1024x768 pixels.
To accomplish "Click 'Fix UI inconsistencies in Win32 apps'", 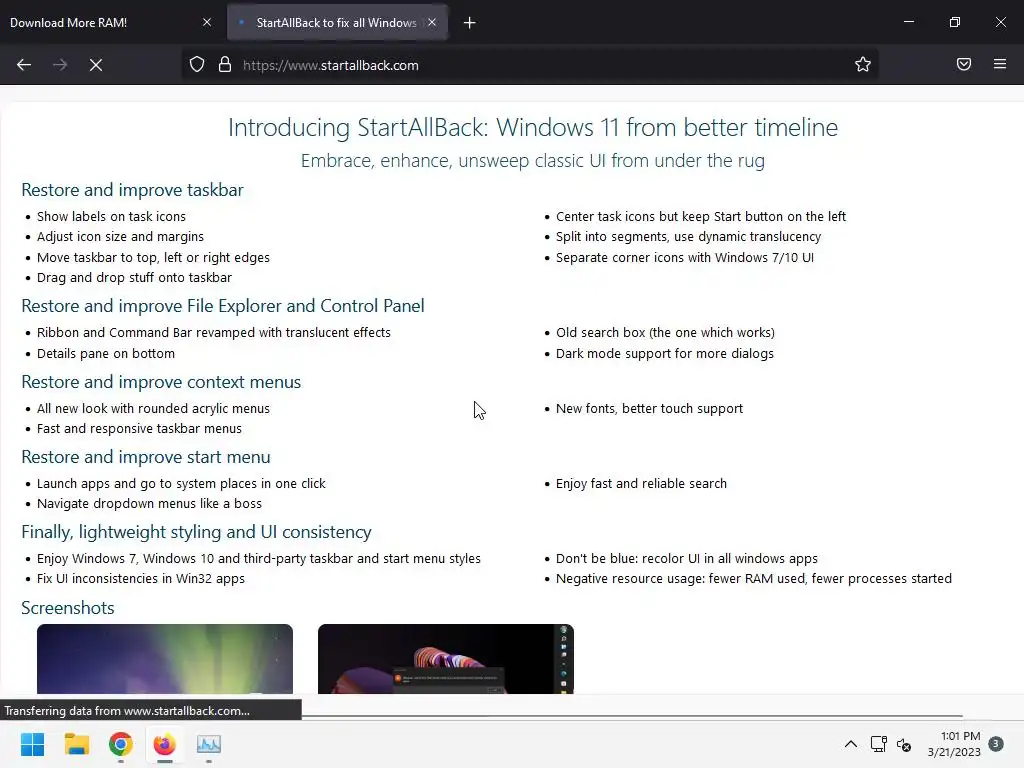I will click(x=140, y=579).
